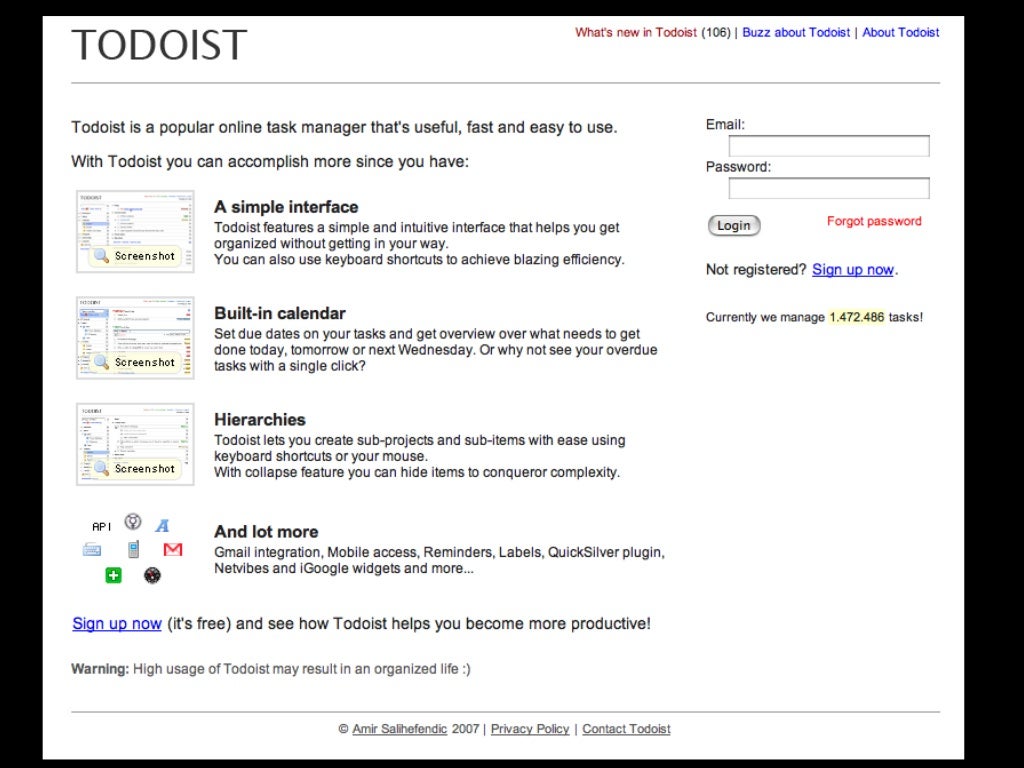Click the Forgot password link
The width and height of the screenshot is (1024, 768).
point(874,221)
